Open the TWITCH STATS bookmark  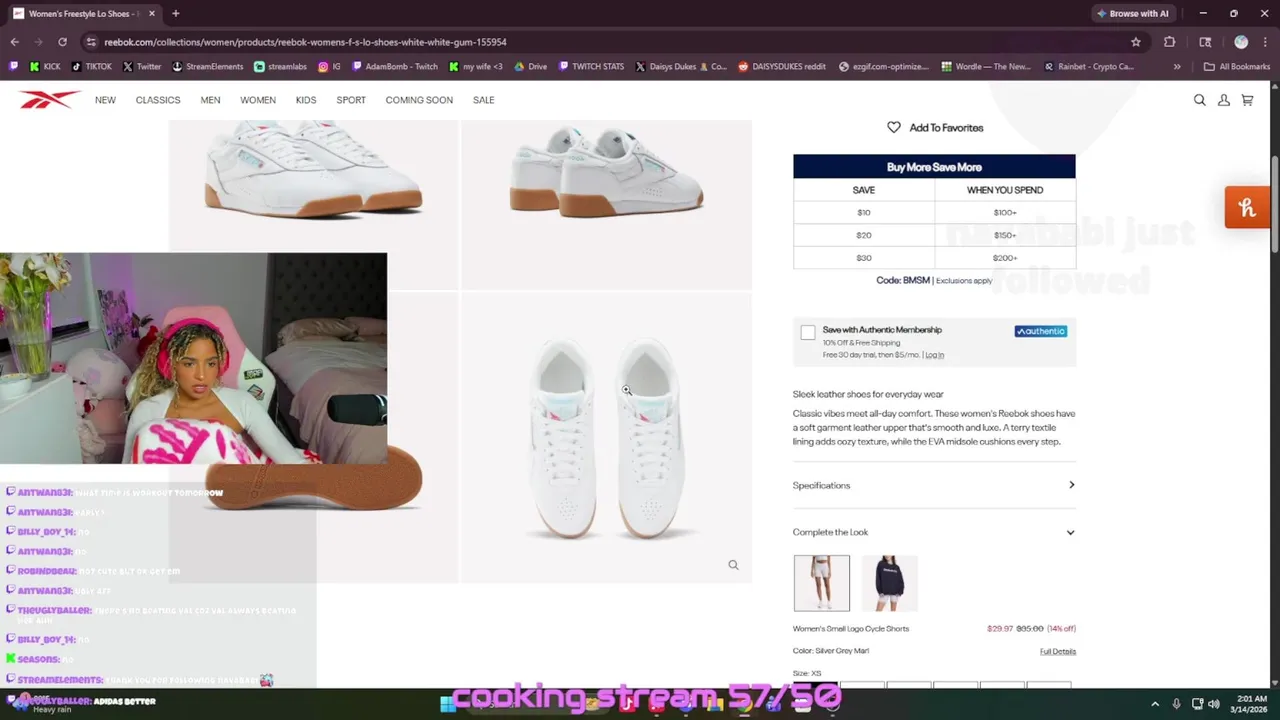click(592, 67)
